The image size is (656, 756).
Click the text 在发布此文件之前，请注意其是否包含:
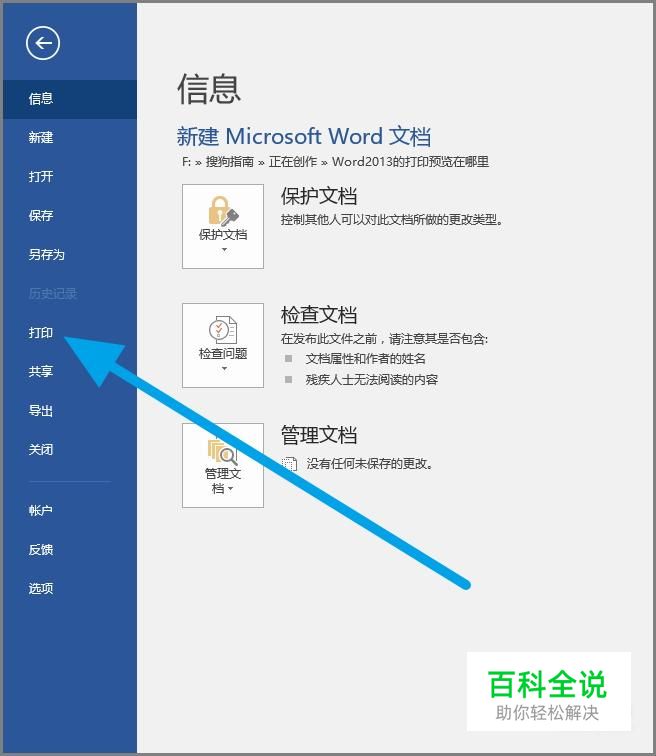click(384, 339)
